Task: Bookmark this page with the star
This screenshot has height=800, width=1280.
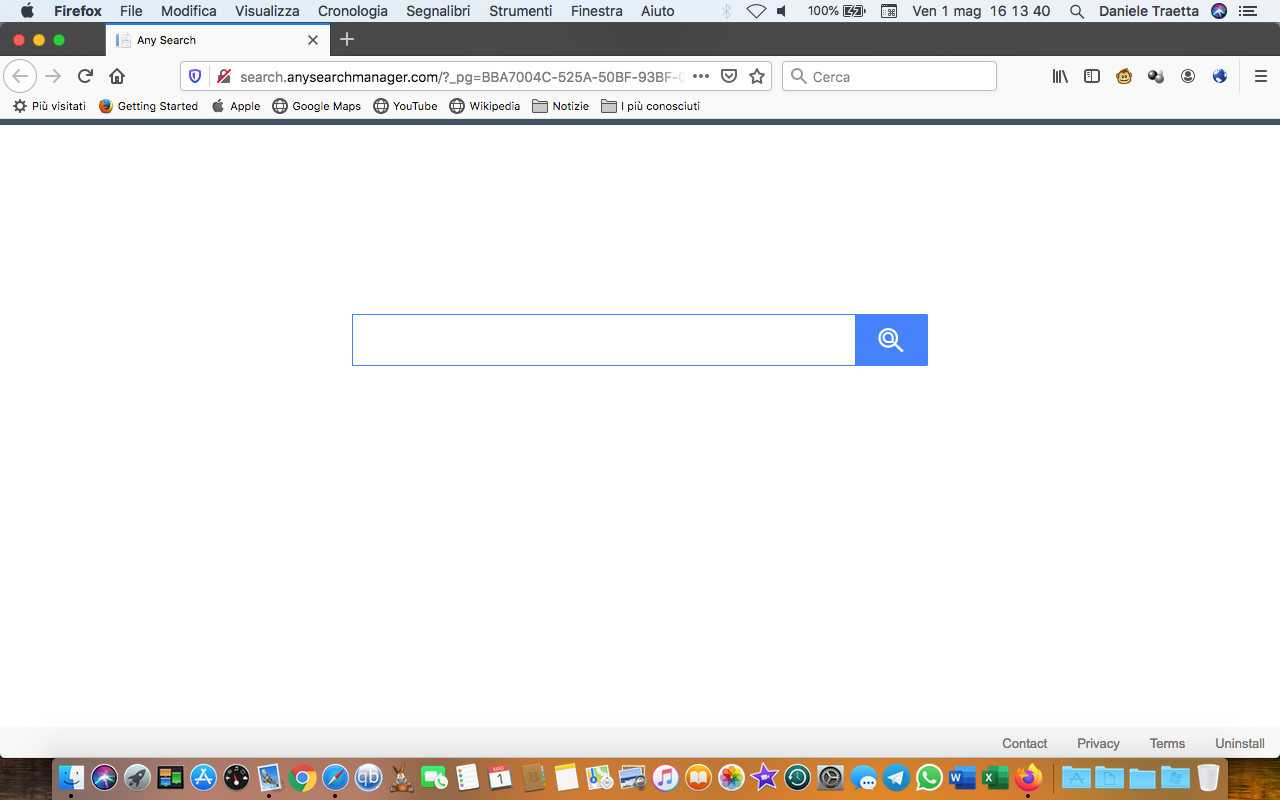Action: 757,76
